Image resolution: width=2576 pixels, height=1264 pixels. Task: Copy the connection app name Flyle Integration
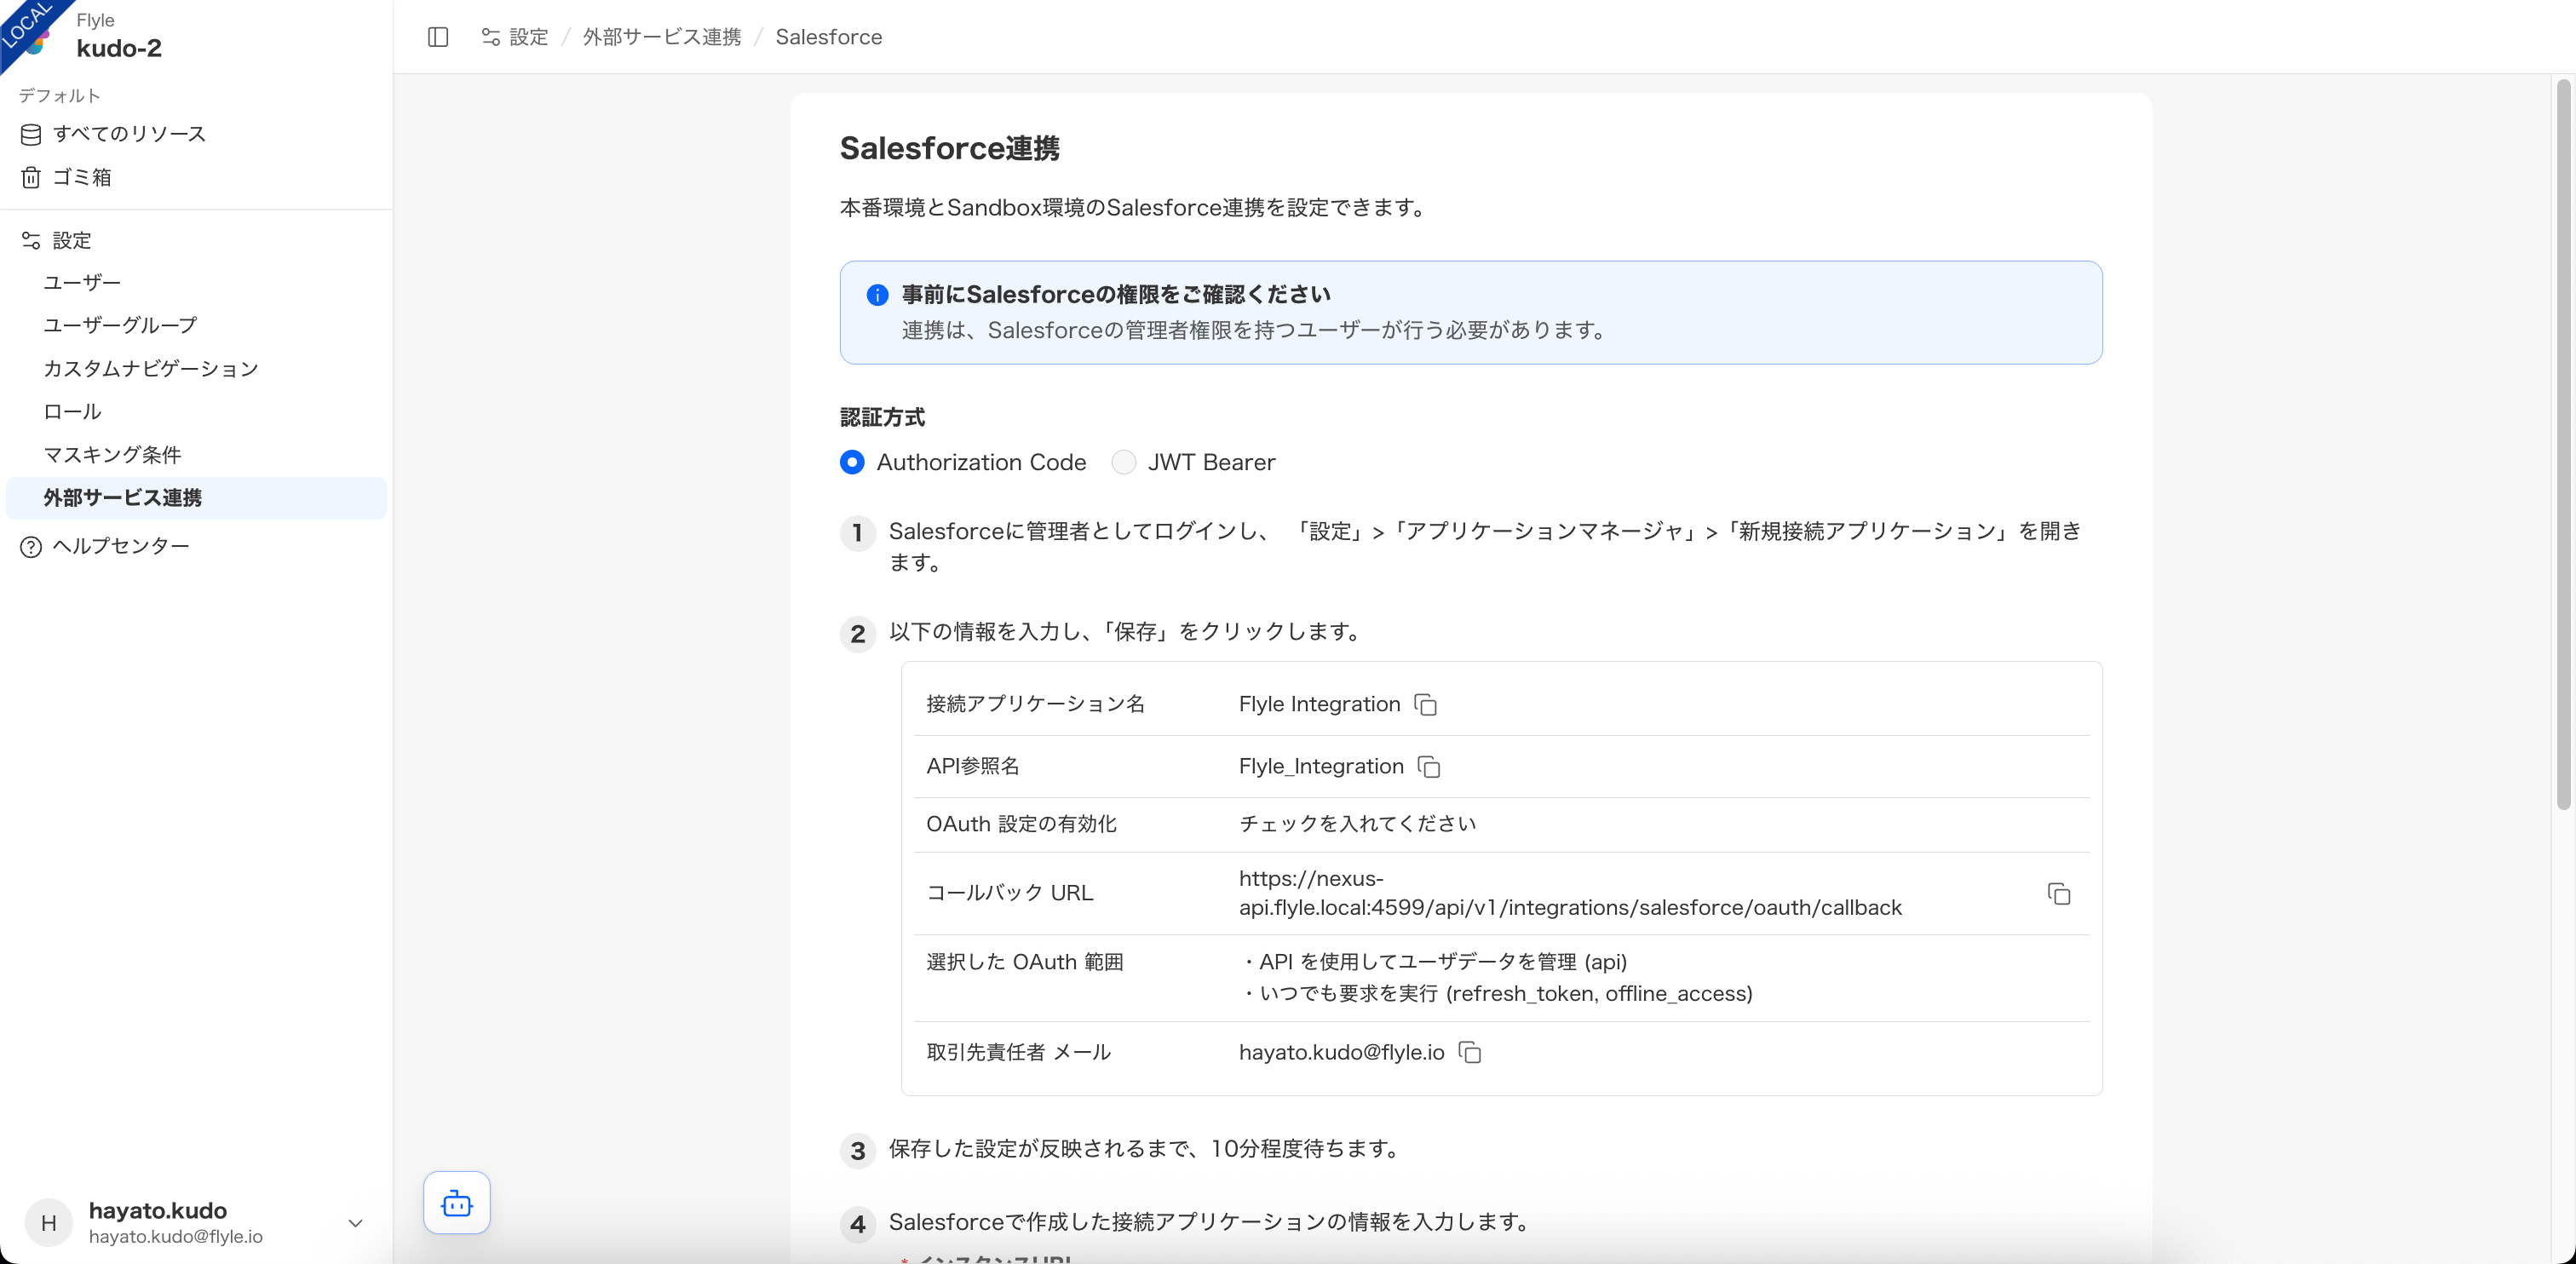1426,705
